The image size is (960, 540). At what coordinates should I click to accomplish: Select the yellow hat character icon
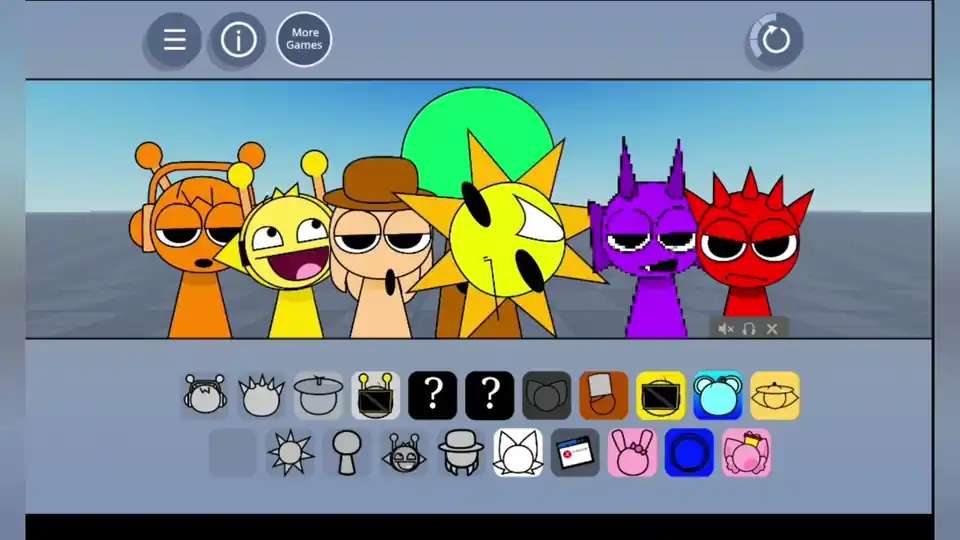[775, 396]
